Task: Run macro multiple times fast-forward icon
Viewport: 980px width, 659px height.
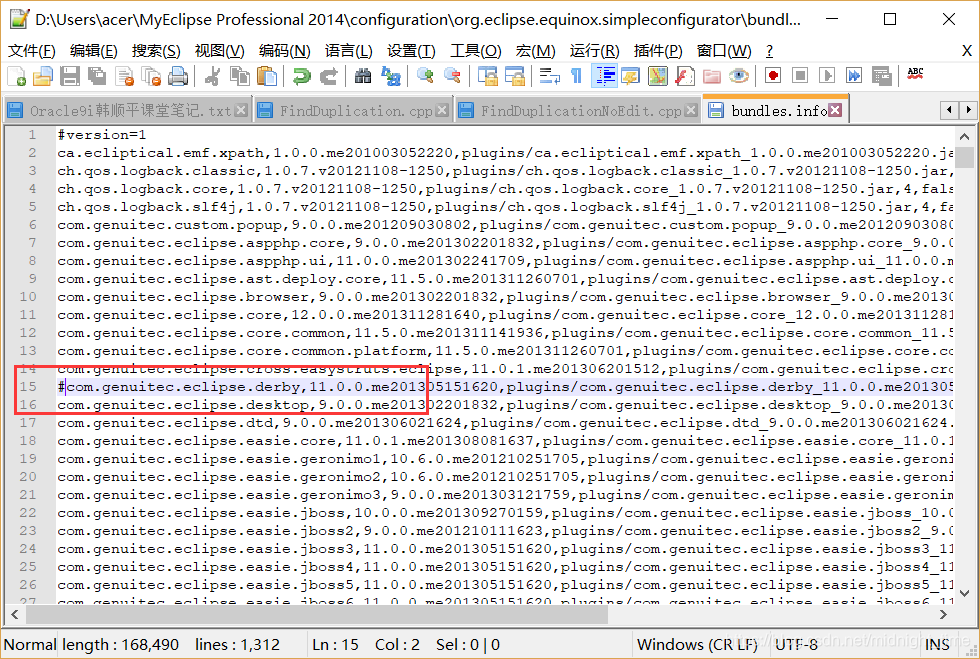Action: [854, 76]
